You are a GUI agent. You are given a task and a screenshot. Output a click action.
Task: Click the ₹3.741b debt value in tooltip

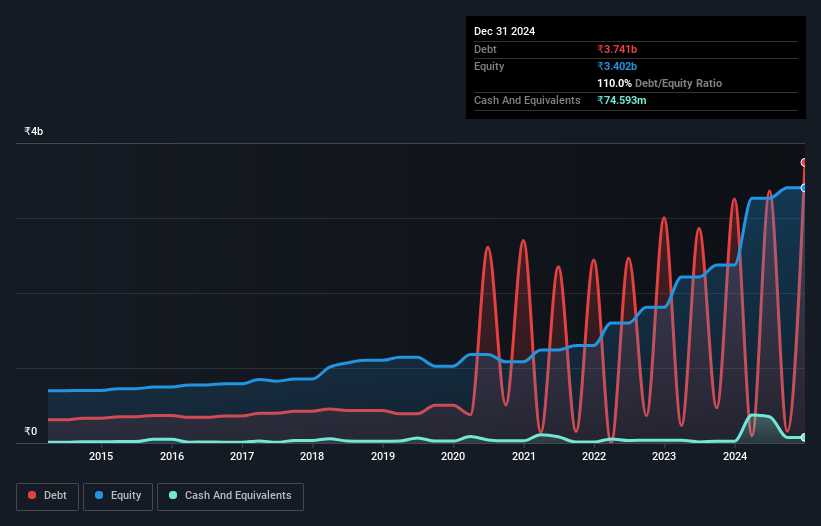point(617,49)
